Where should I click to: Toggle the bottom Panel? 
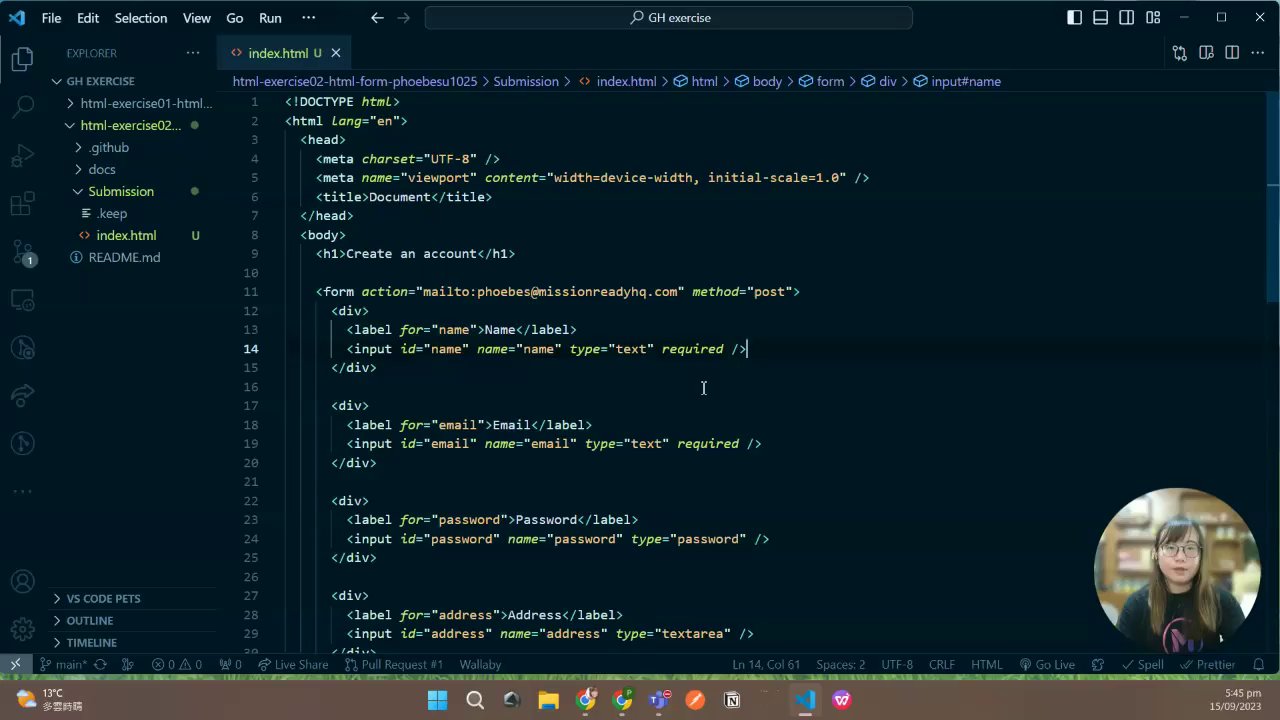(1100, 17)
